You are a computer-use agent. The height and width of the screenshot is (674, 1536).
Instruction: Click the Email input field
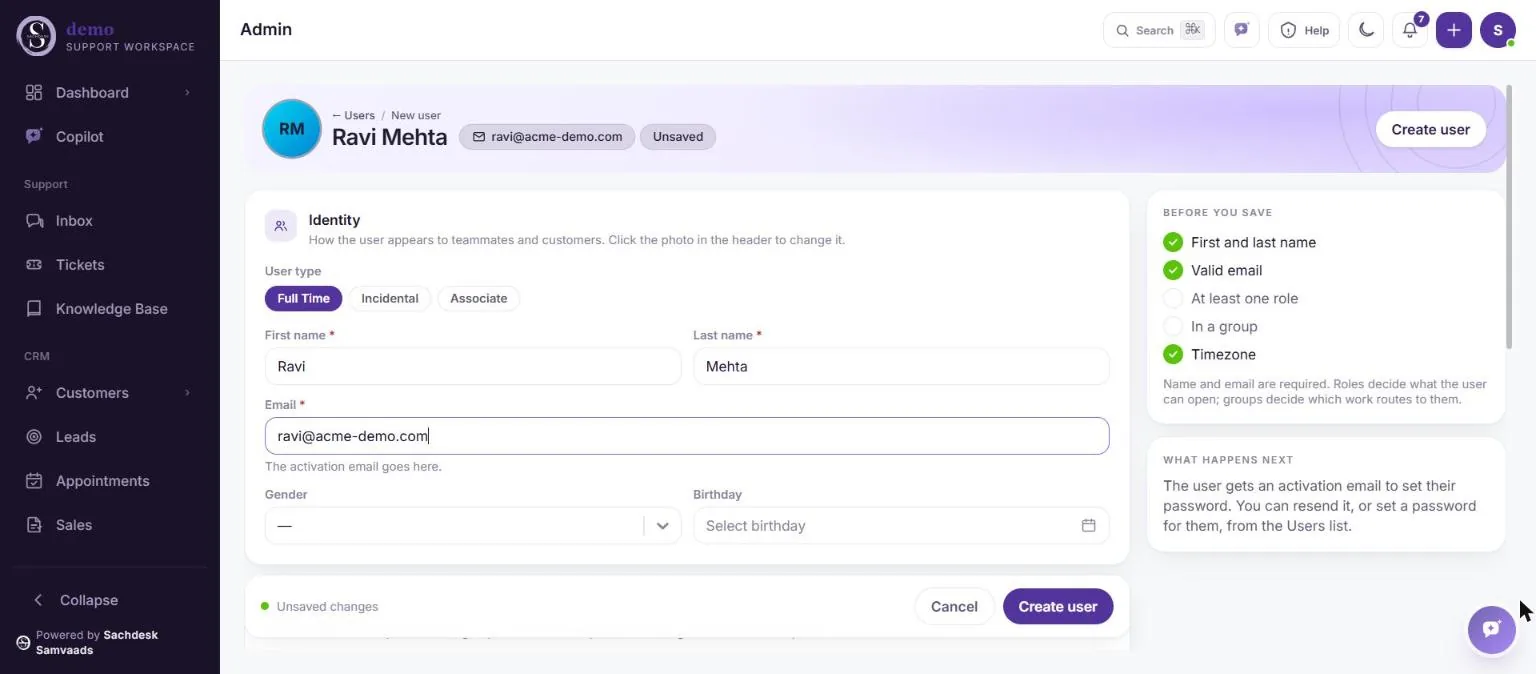(687, 436)
